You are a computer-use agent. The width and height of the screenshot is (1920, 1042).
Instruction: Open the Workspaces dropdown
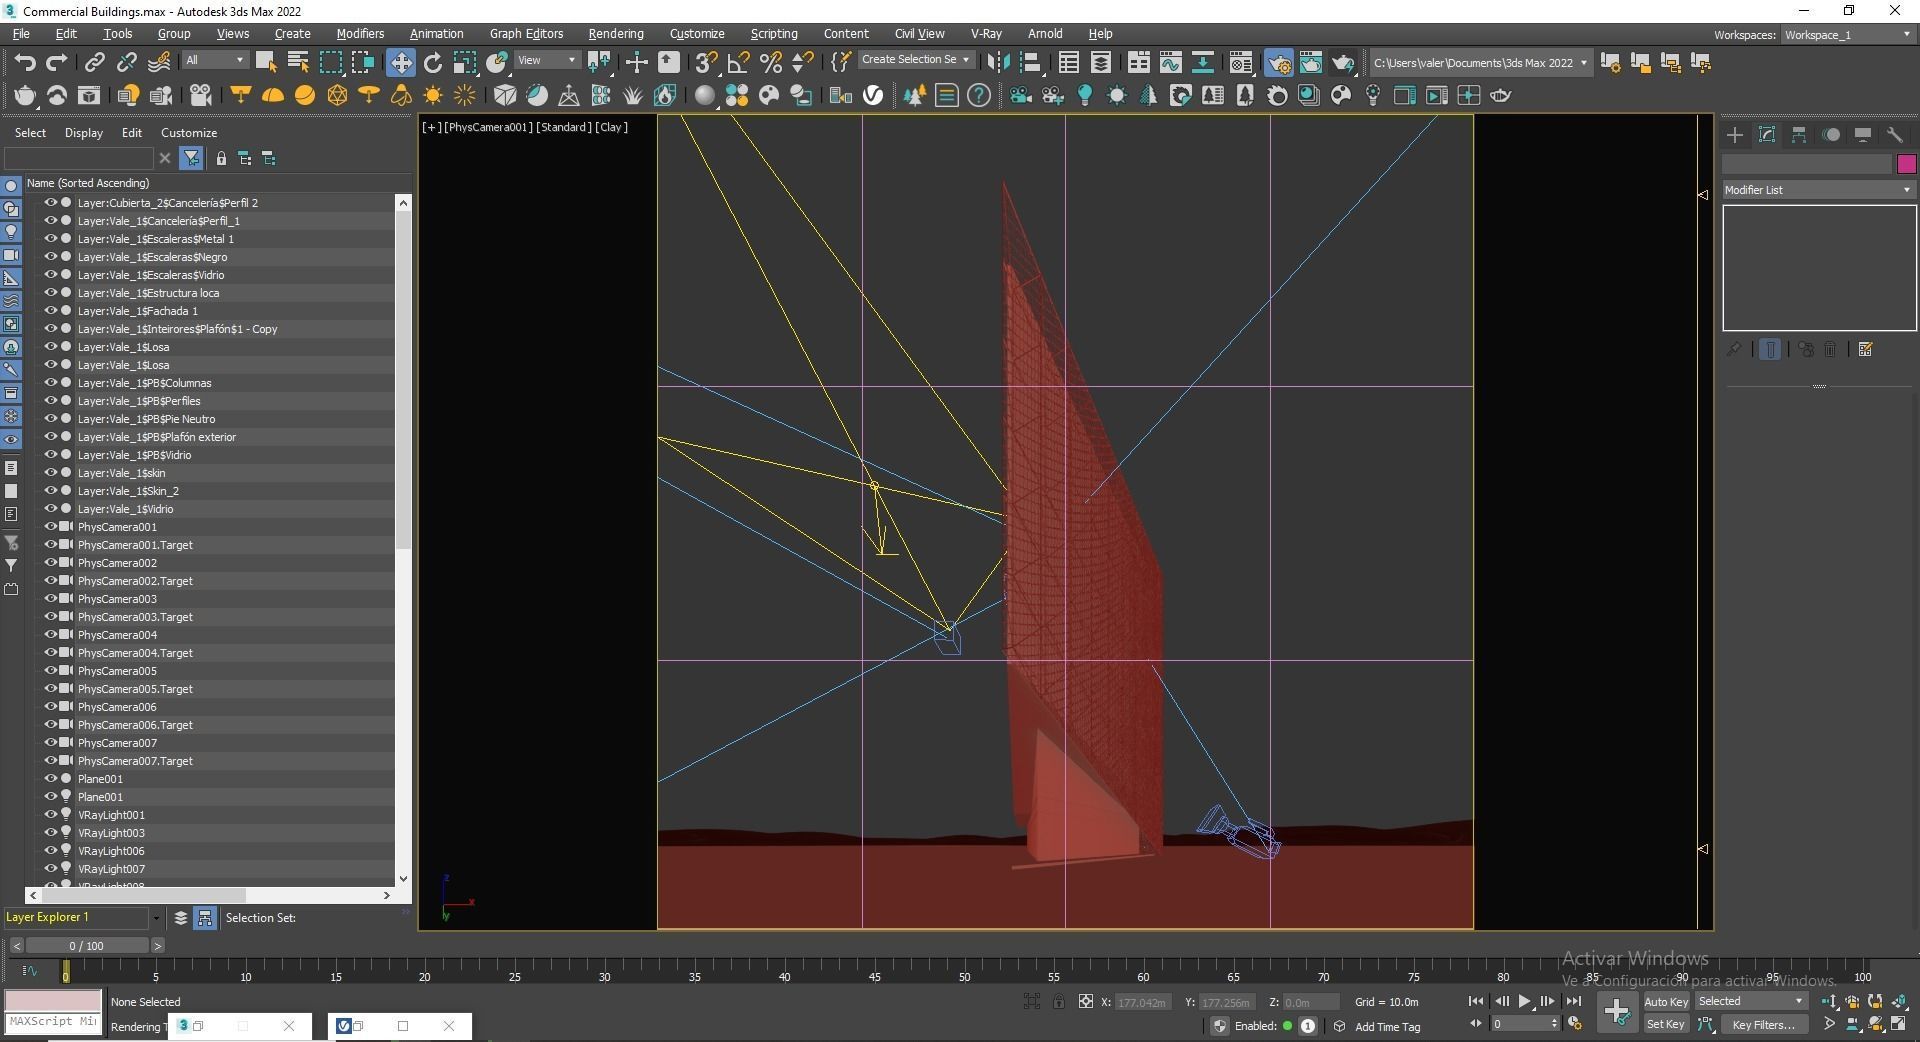point(1847,35)
